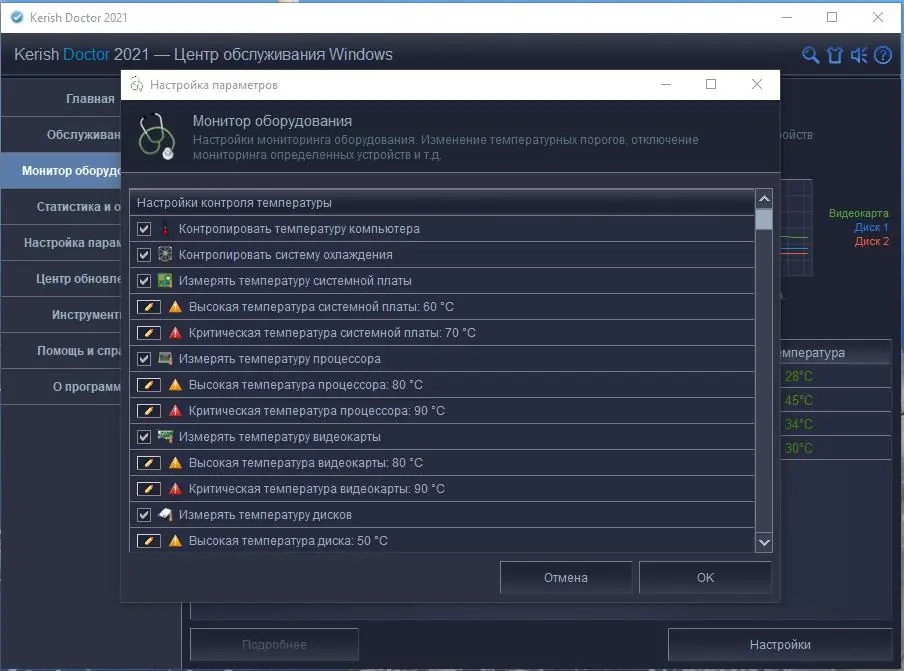Uncheck computer temperature control checkbox
This screenshot has width=904, height=671.
144,229
